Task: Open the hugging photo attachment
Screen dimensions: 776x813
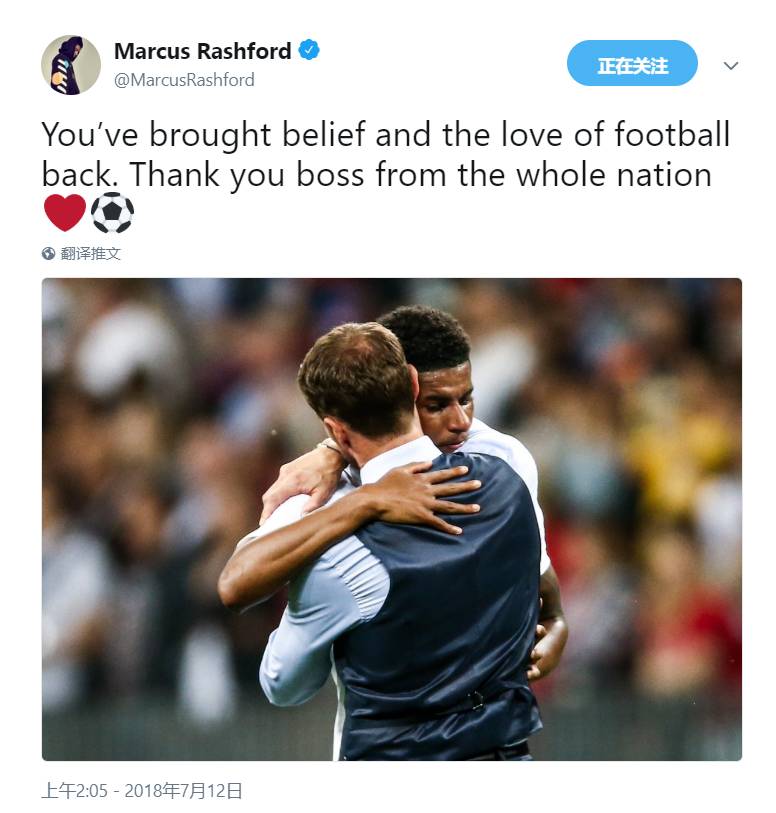Action: [x=391, y=520]
